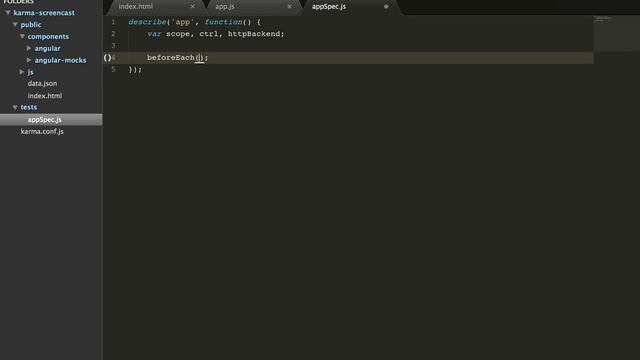
Task: Expand the angular folder arrow
Action: tap(29, 48)
